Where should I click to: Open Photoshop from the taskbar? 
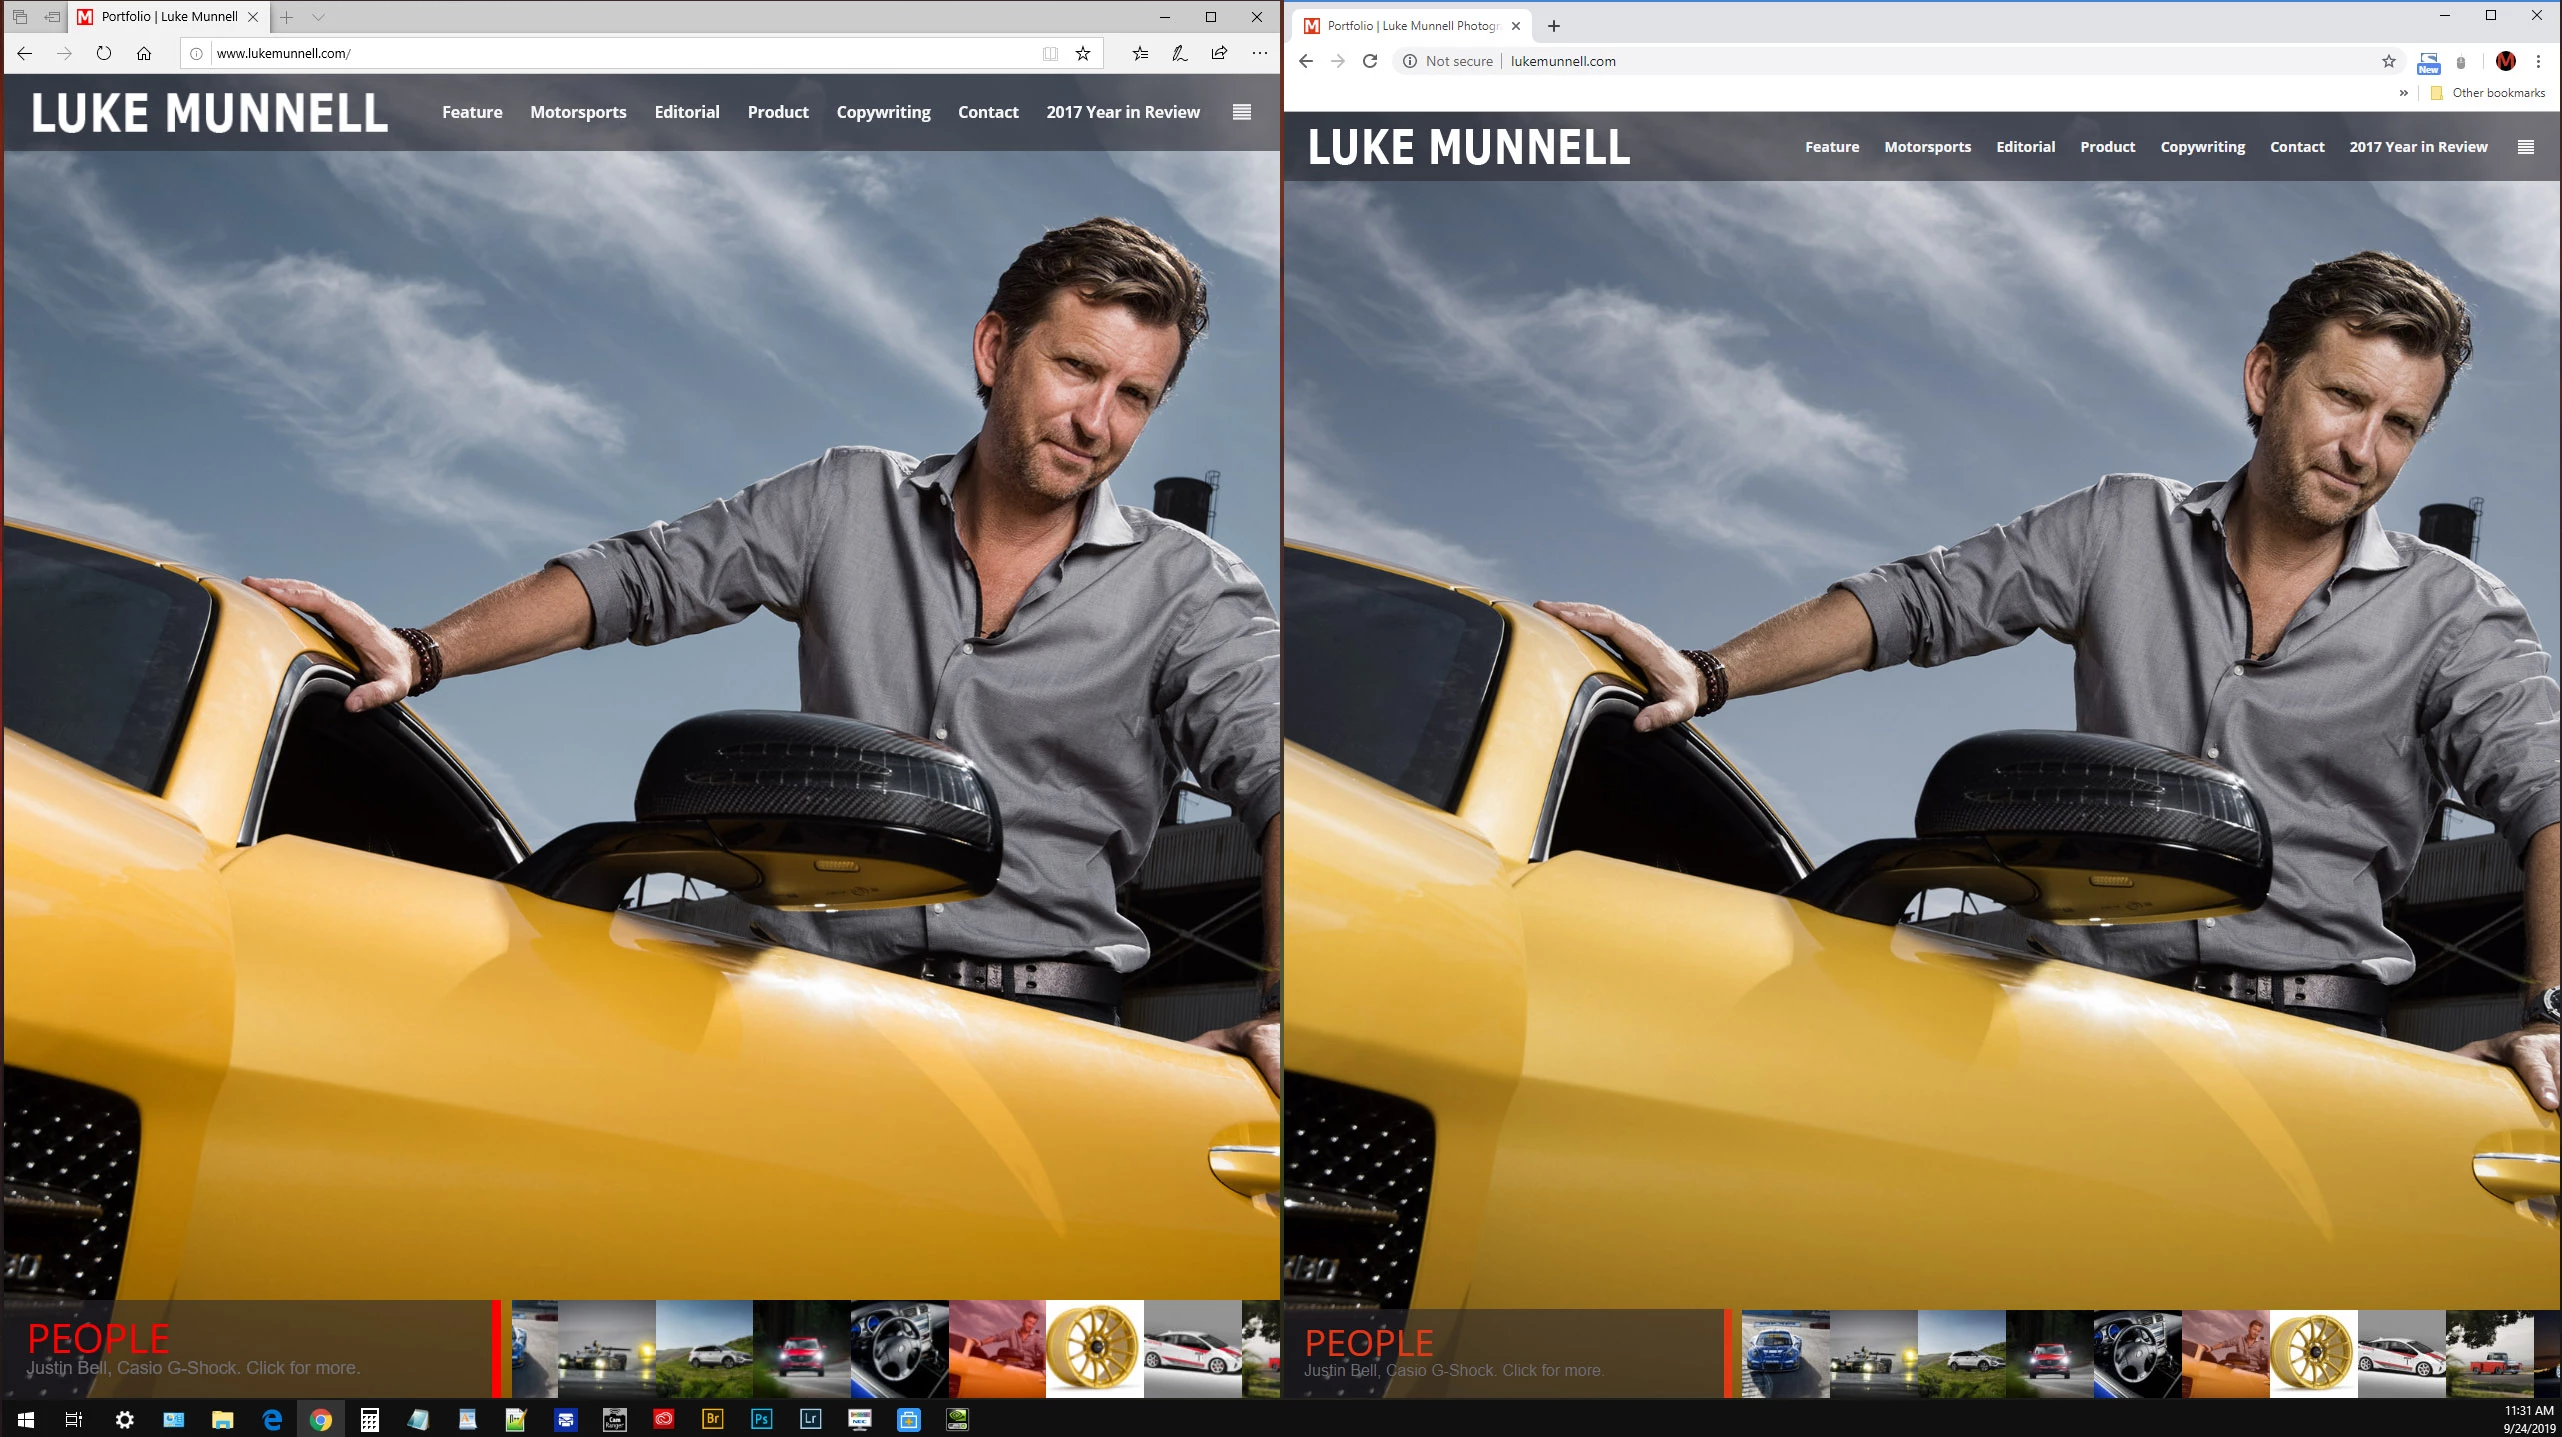(761, 1419)
